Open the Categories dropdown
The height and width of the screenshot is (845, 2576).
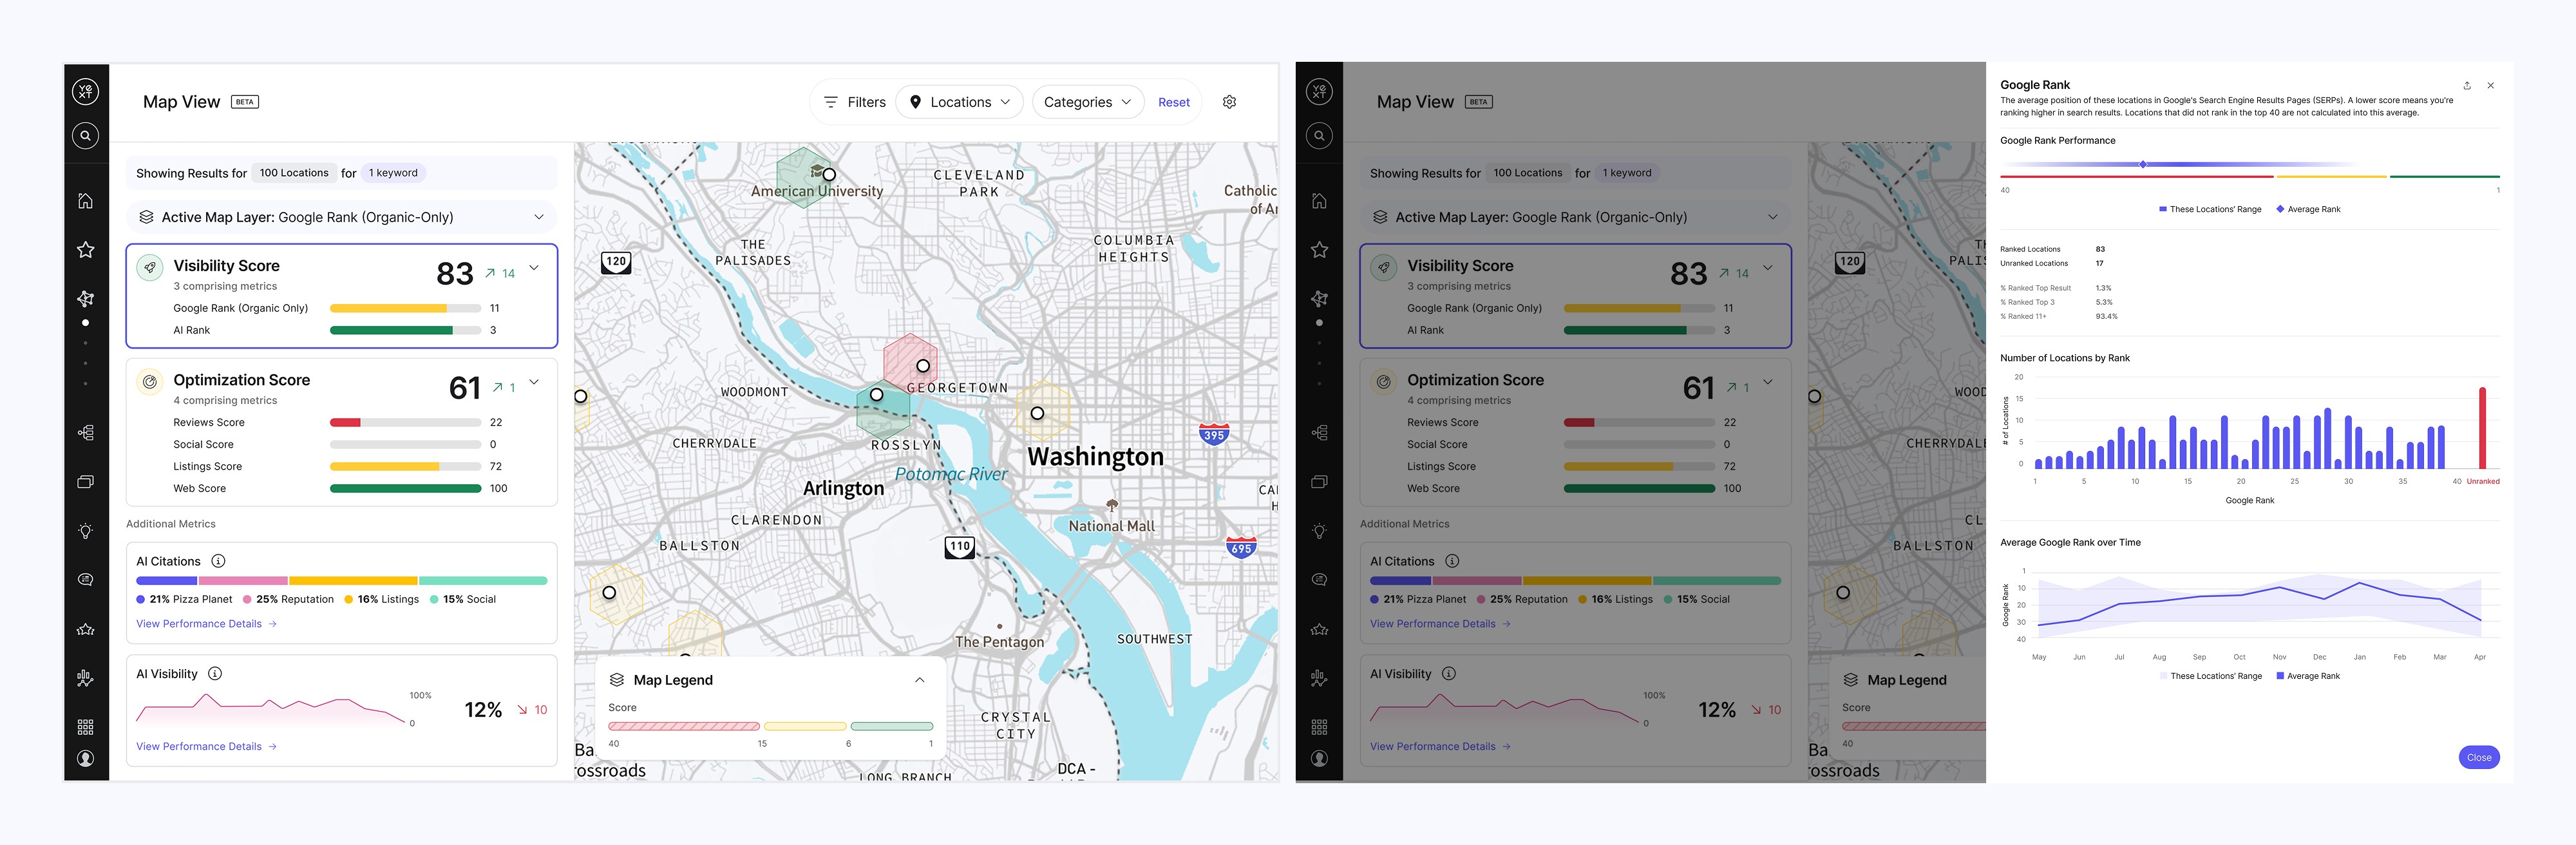point(1087,102)
